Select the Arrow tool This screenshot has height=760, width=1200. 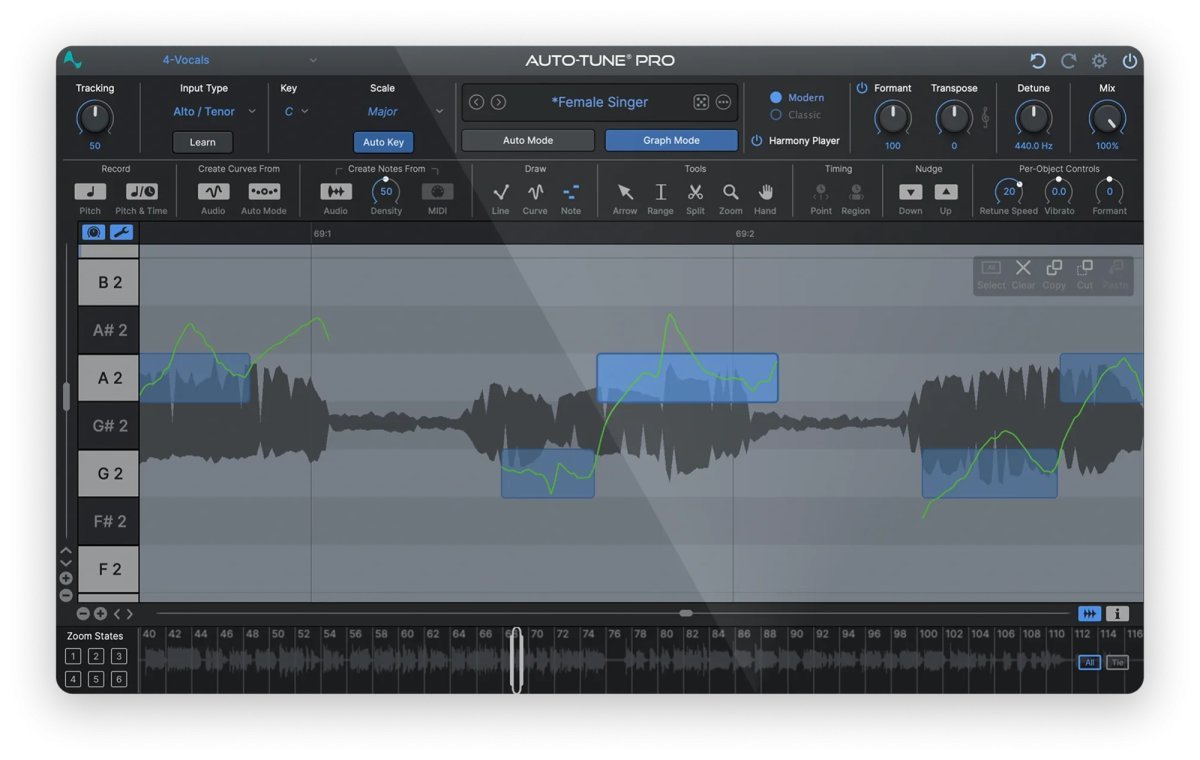tap(625, 192)
